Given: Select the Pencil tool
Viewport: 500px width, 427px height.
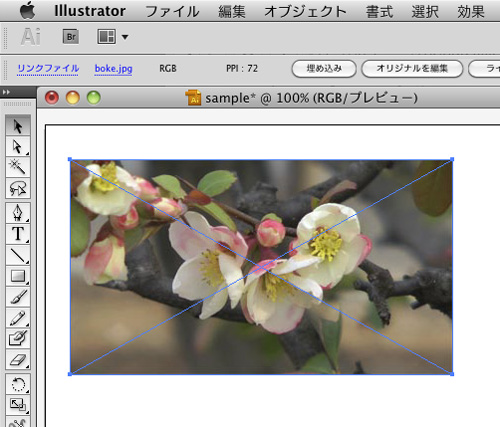Looking at the screenshot, I should 18,318.
